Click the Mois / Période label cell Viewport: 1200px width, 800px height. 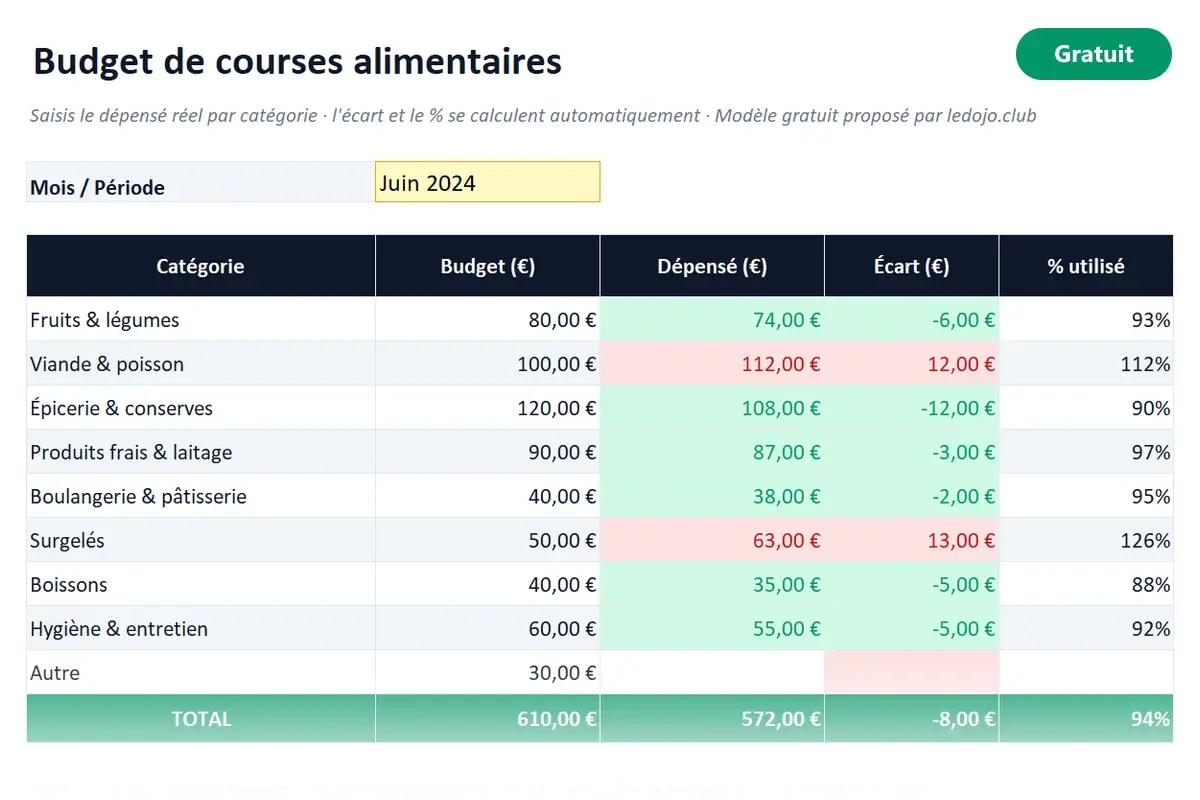(x=201, y=182)
